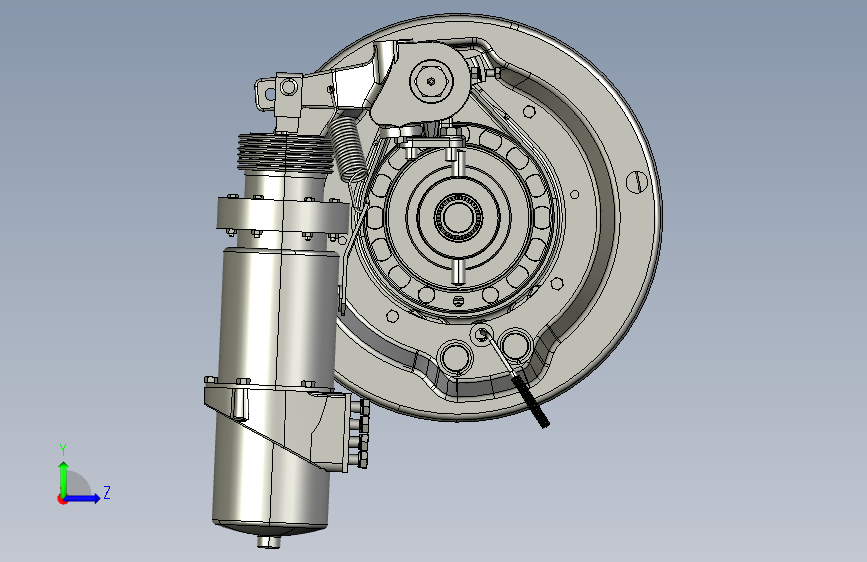Select the bolted flange ring on the upper cylinder
867x562 pixels.
[283, 215]
